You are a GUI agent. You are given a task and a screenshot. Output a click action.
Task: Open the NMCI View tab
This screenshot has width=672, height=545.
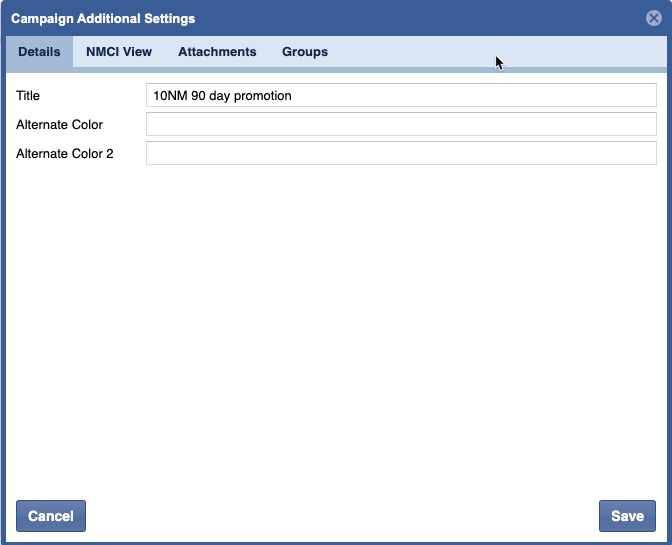[x=119, y=52]
